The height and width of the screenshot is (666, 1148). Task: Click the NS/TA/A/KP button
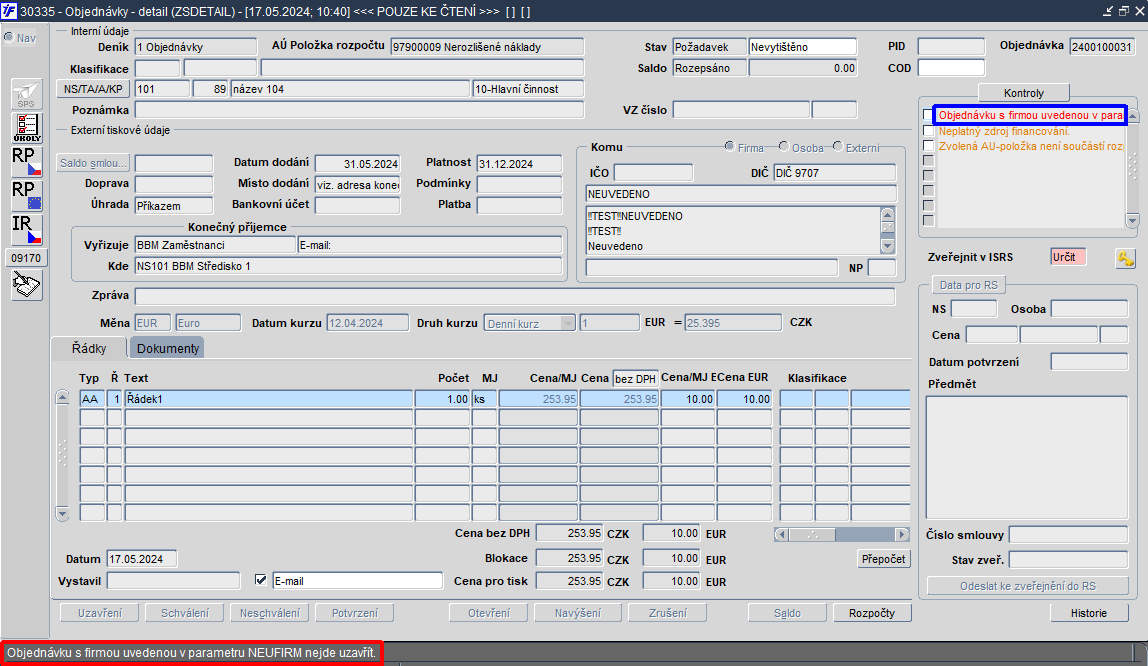tap(93, 89)
